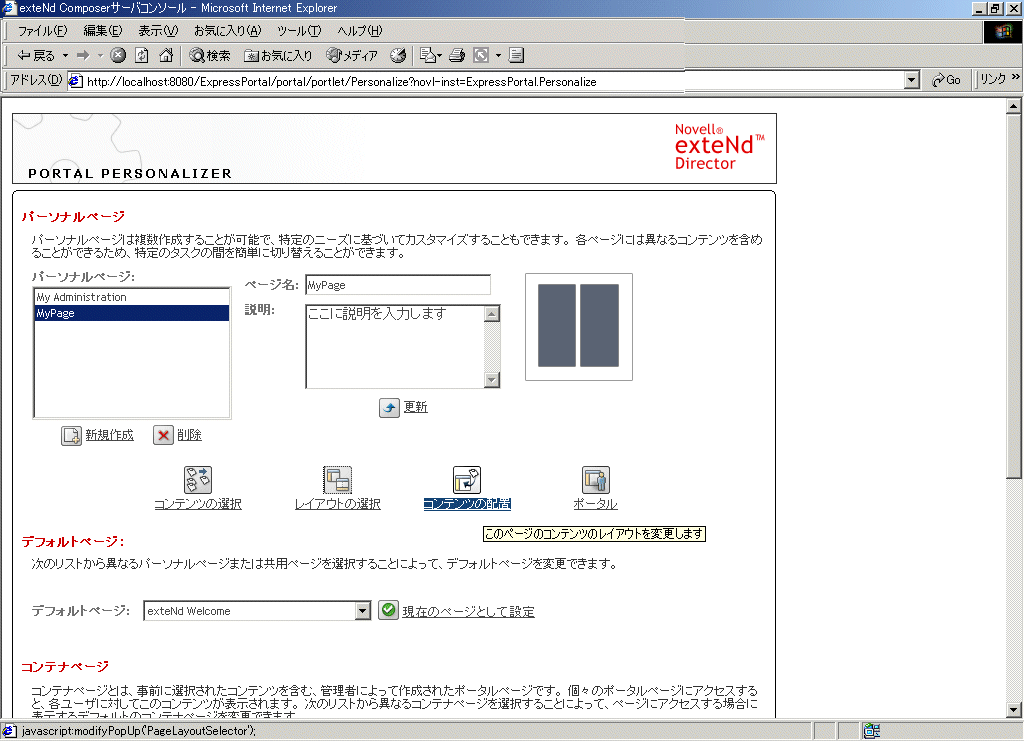Click the 新規作成 new page icon

[71, 435]
